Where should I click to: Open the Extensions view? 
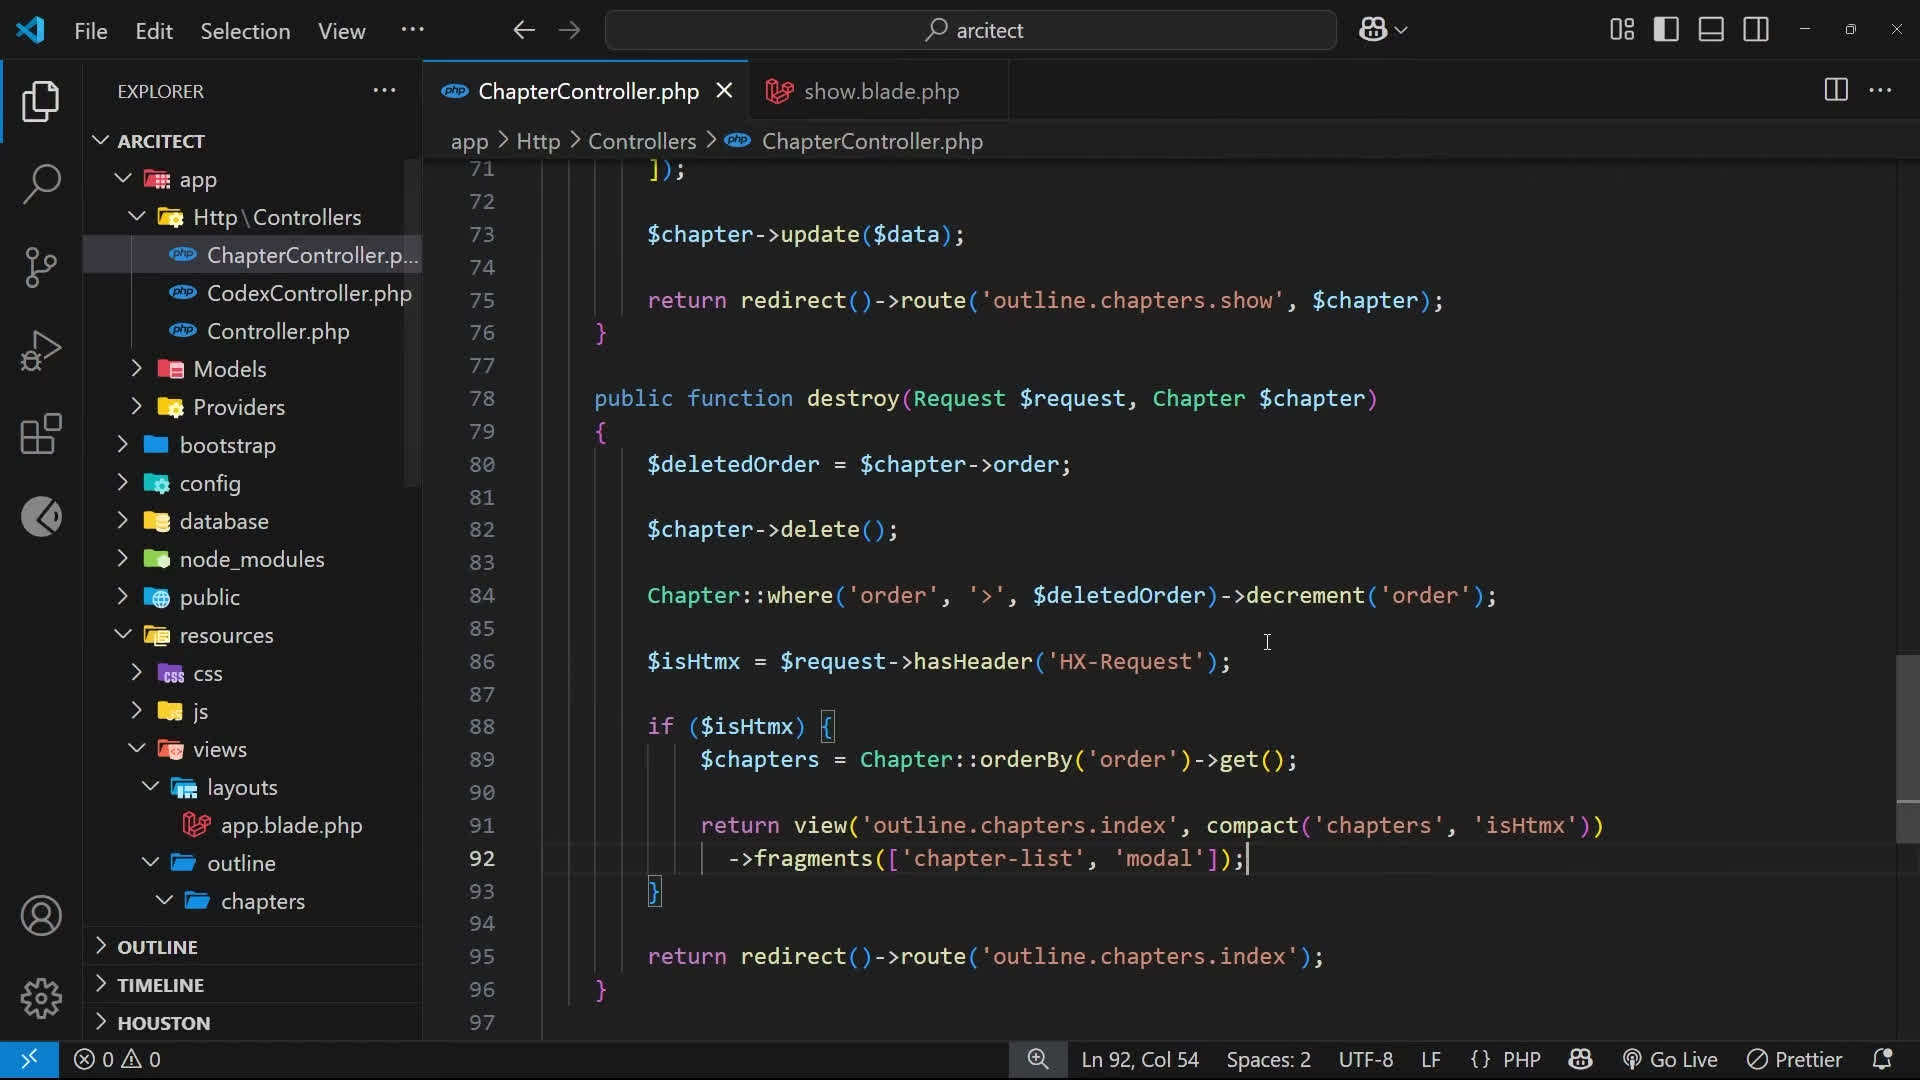pyautogui.click(x=41, y=434)
